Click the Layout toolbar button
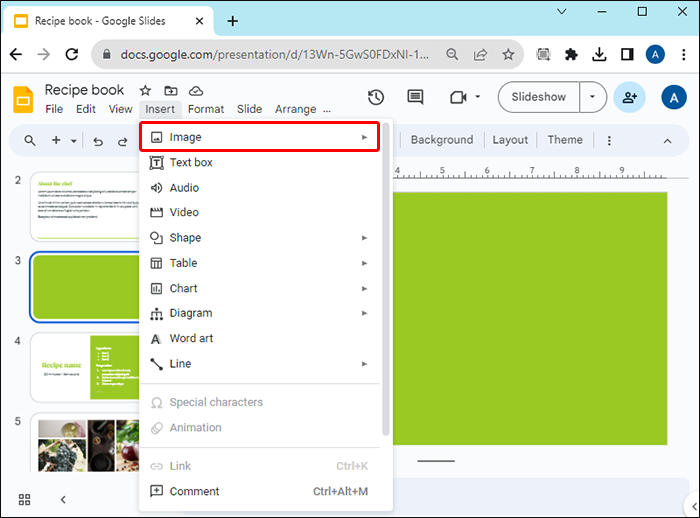Screen dimensions: 700x518 coord(510,140)
